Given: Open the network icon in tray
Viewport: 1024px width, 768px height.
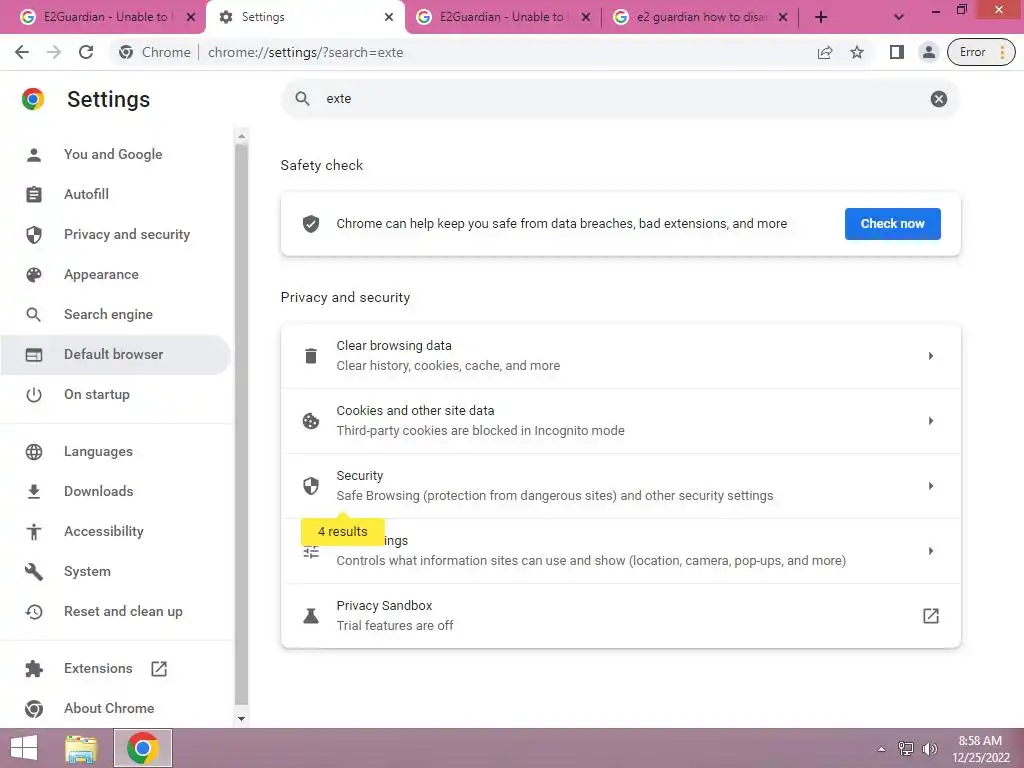Looking at the screenshot, I should pos(906,749).
